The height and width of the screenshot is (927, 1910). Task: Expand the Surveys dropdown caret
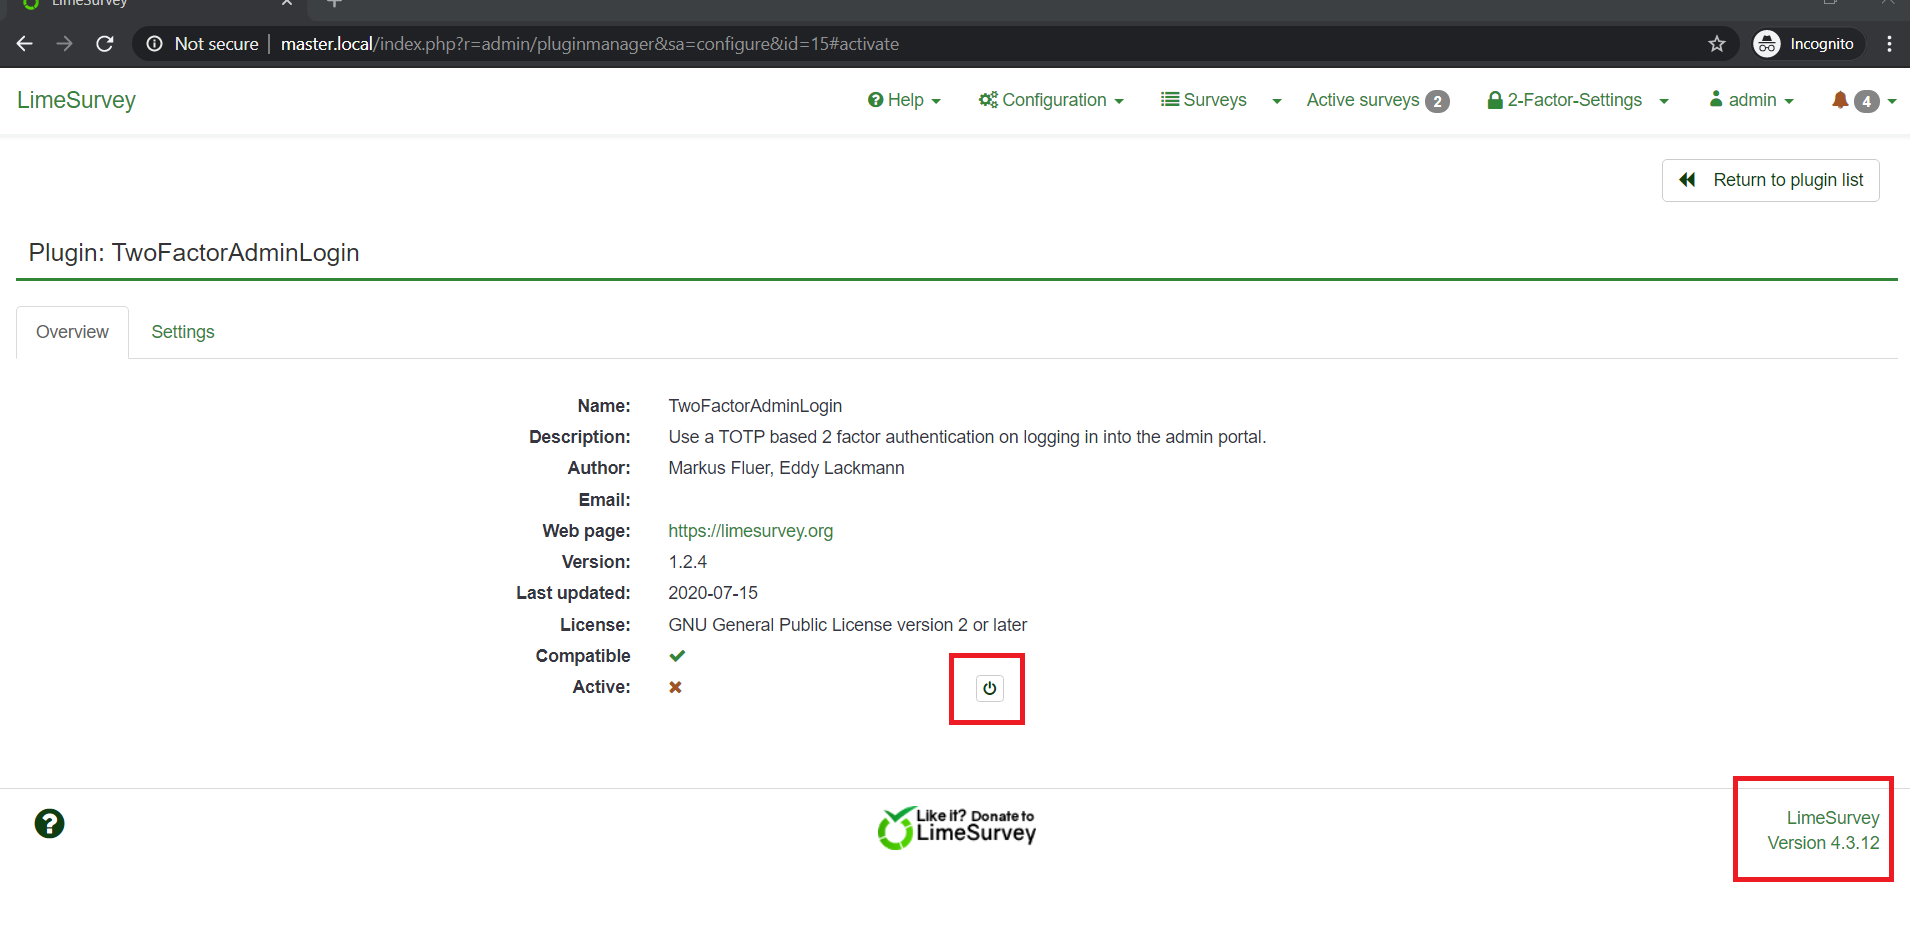pyautogui.click(x=1277, y=101)
